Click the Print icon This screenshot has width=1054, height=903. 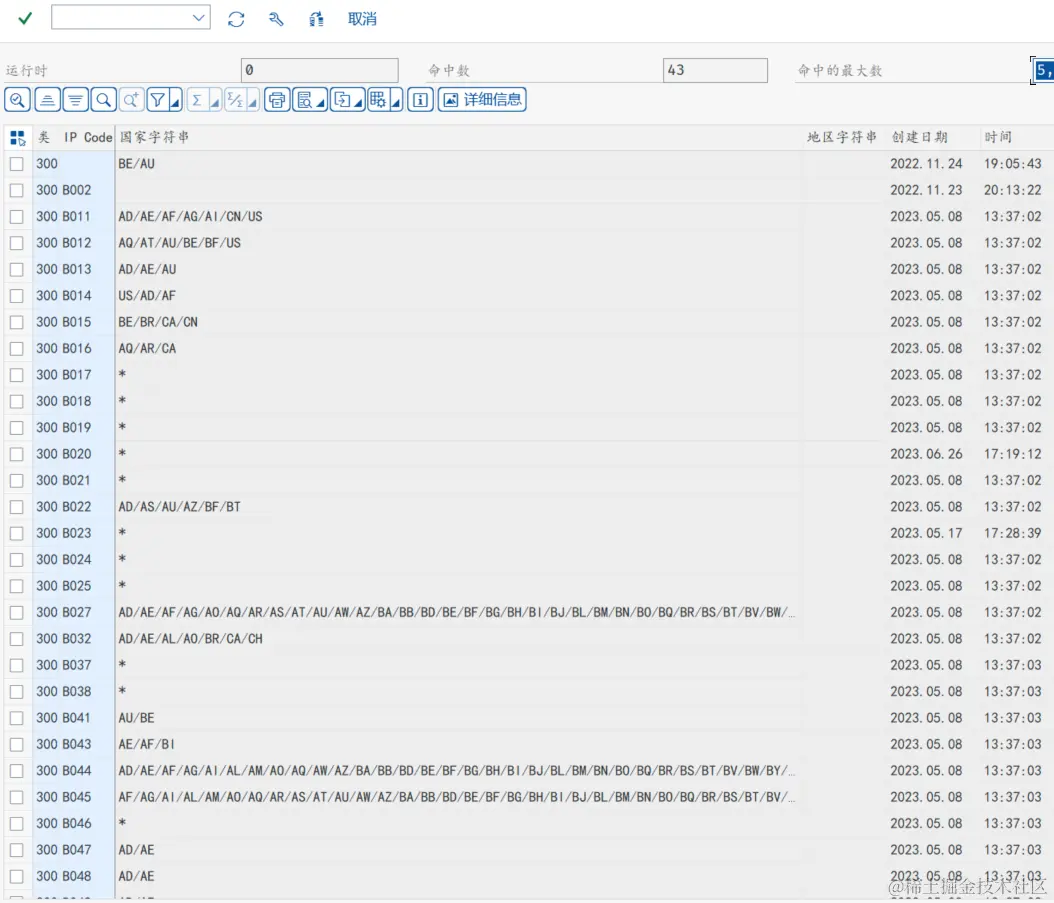(x=277, y=100)
